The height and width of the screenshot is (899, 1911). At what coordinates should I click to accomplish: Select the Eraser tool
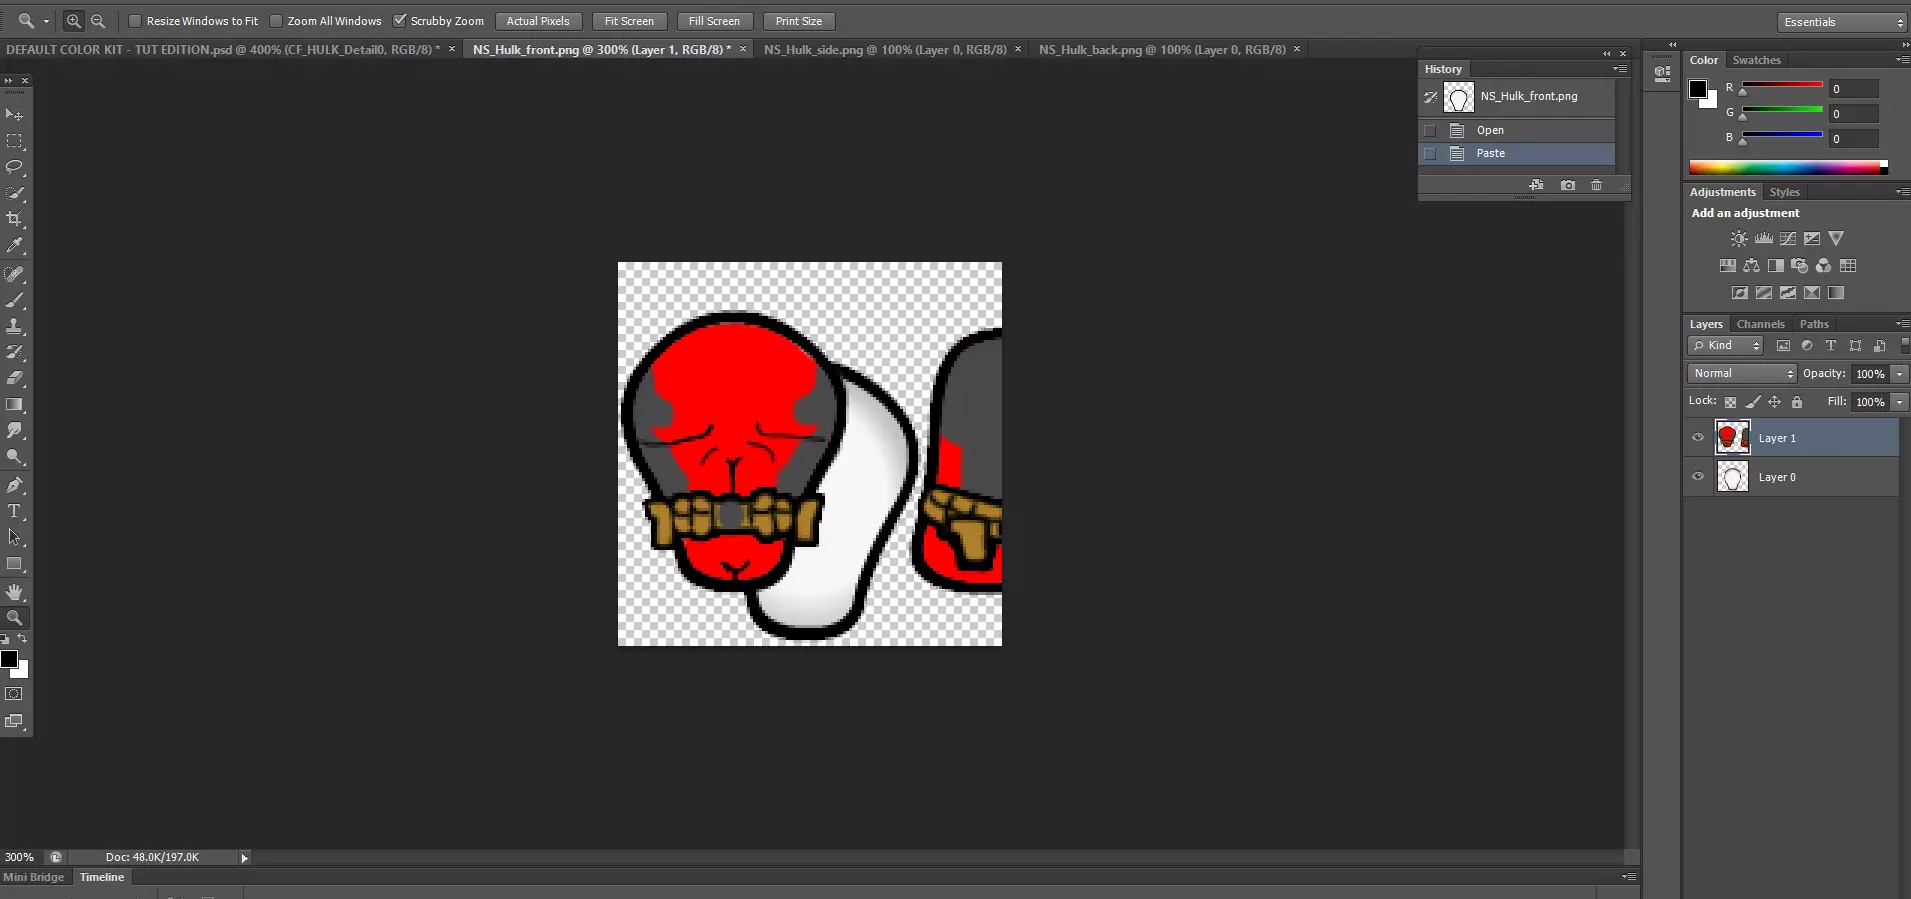14,378
